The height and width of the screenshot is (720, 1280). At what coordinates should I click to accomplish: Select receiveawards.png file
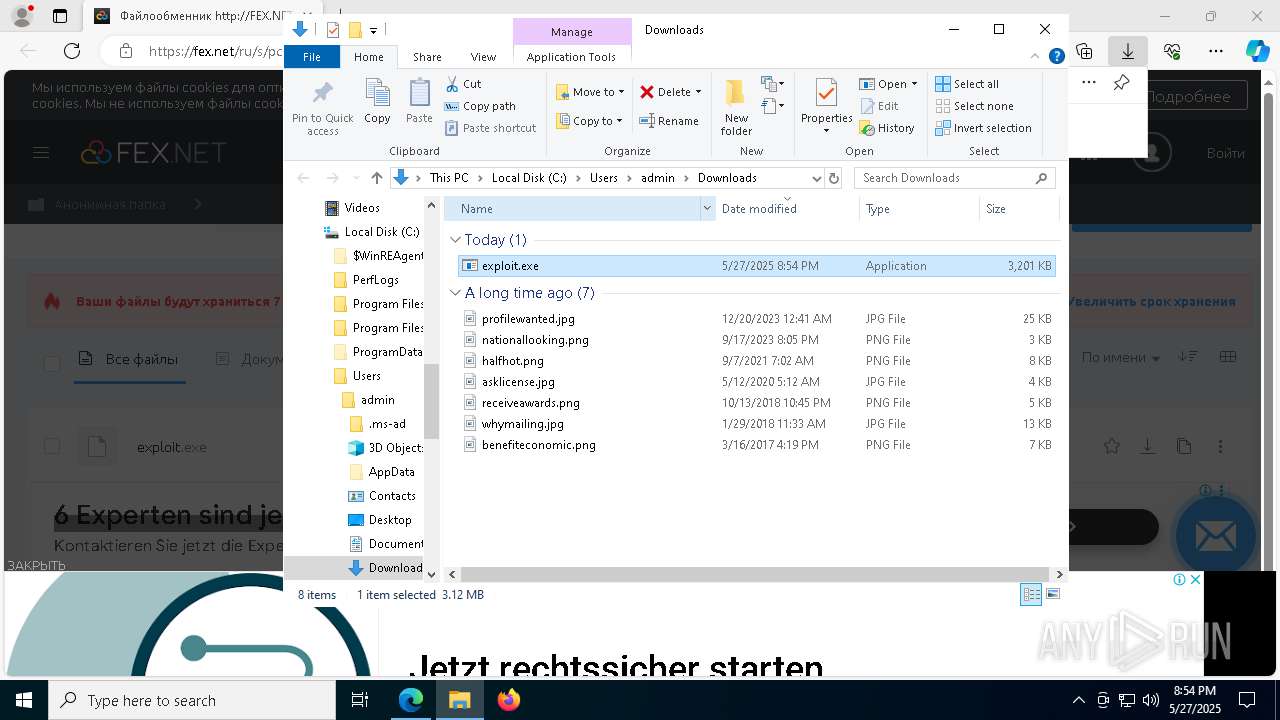click(x=756, y=403)
